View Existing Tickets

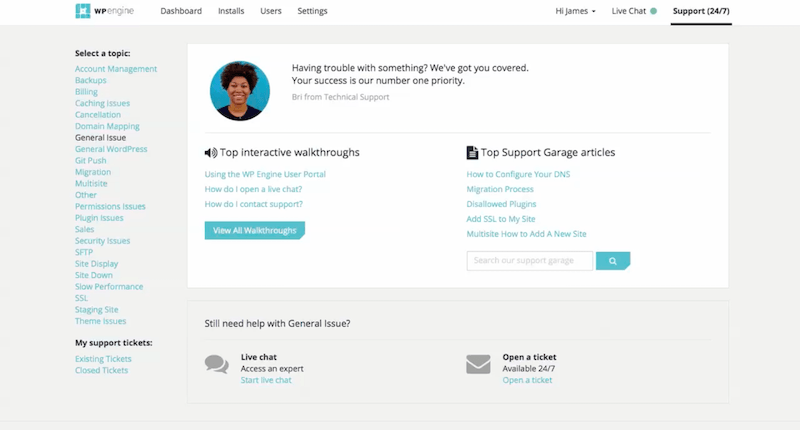(x=103, y=359)
